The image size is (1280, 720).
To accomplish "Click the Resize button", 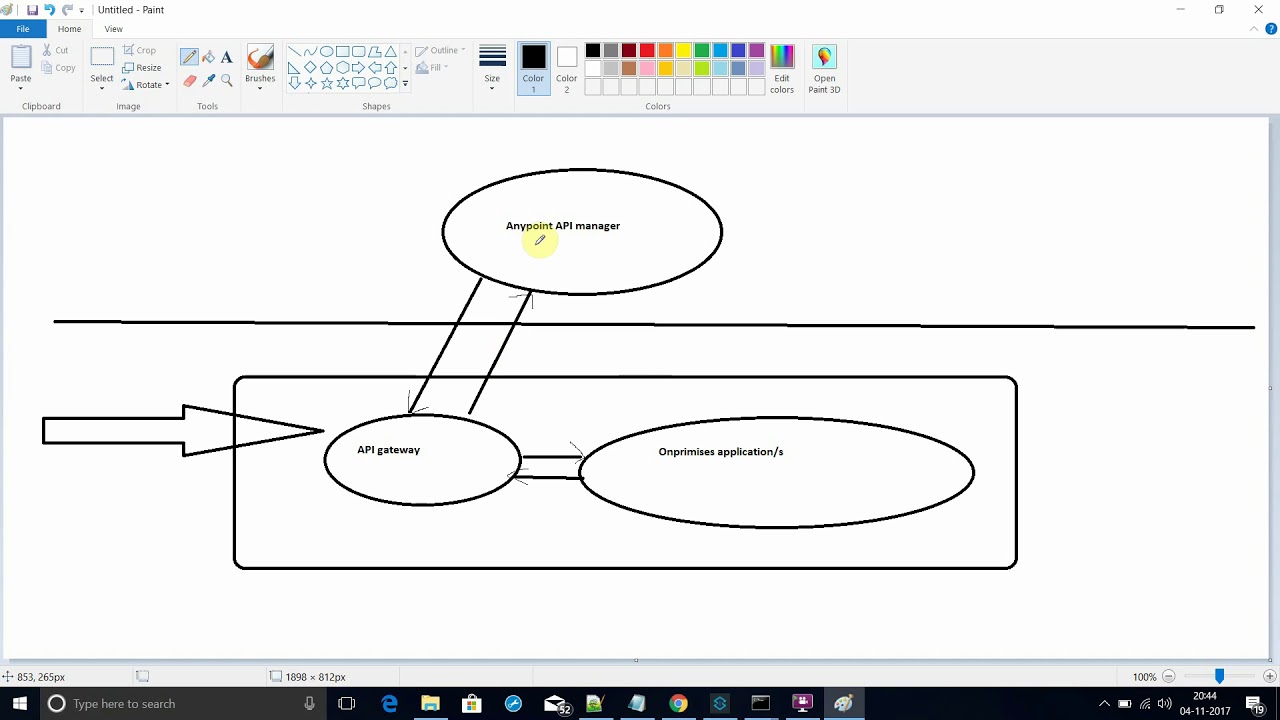I will click(x=142, y=68).
